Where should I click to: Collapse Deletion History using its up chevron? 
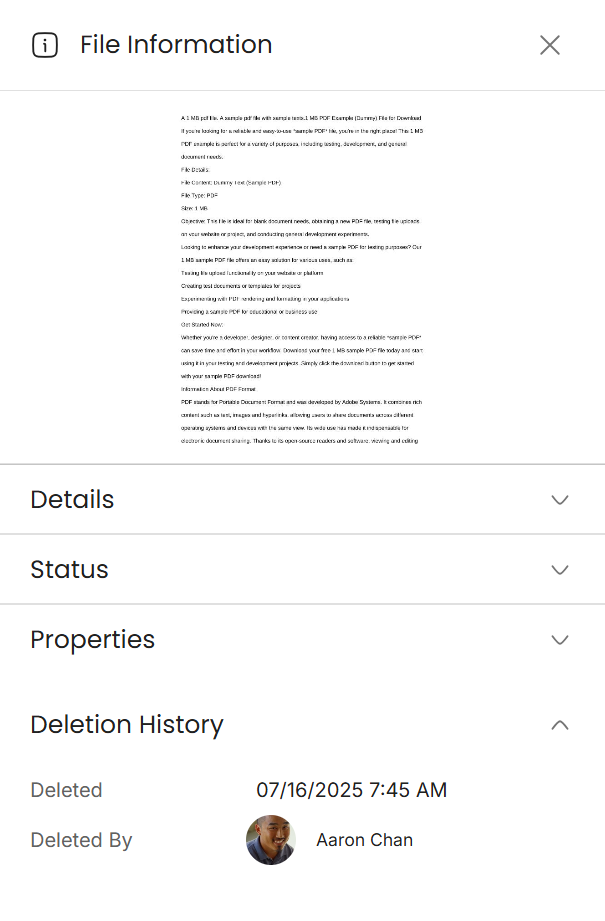pos(560,725)
